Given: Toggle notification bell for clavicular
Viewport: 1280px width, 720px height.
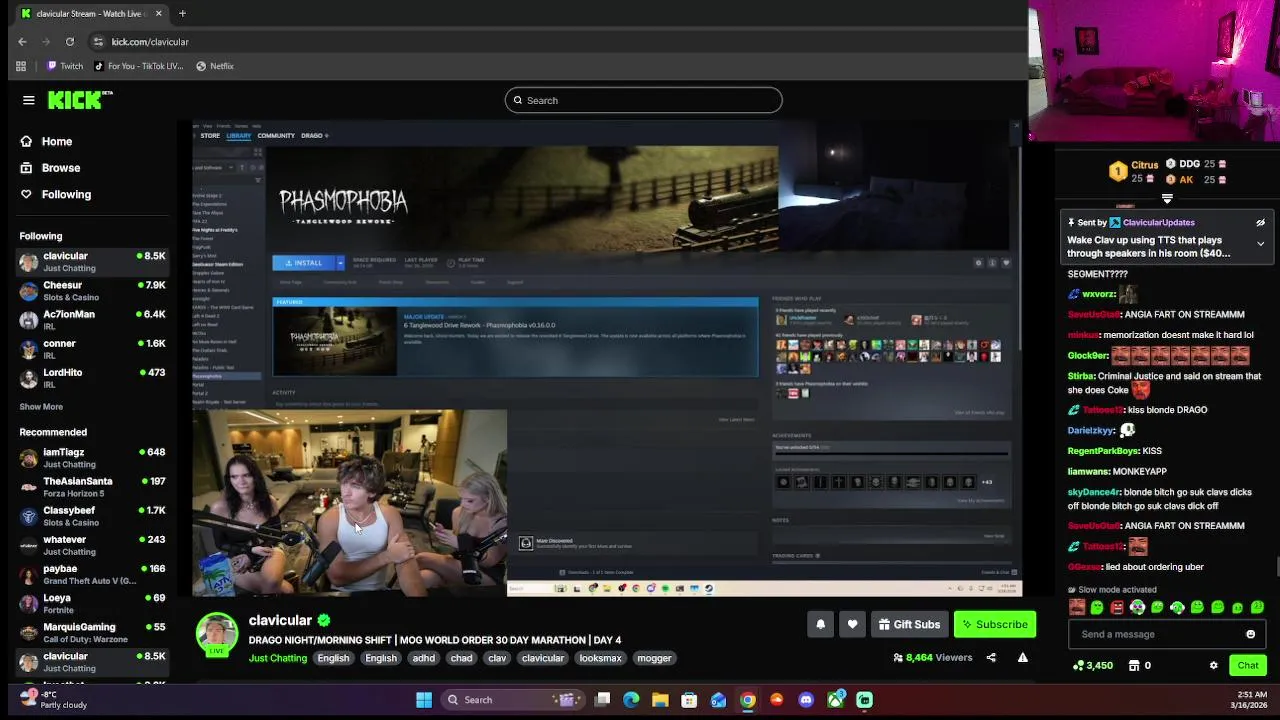Looking at the screenshot, I should pyautogui.click(x=820, y=624).
